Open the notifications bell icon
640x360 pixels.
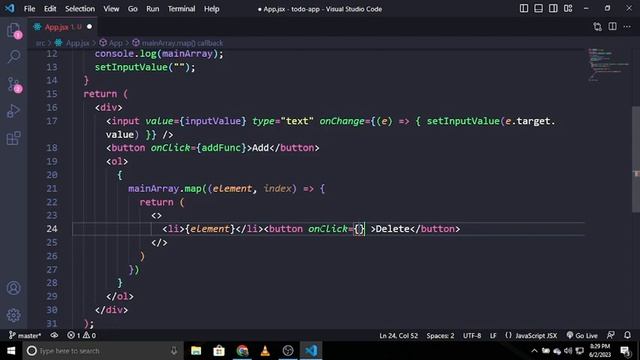[627, 336]
